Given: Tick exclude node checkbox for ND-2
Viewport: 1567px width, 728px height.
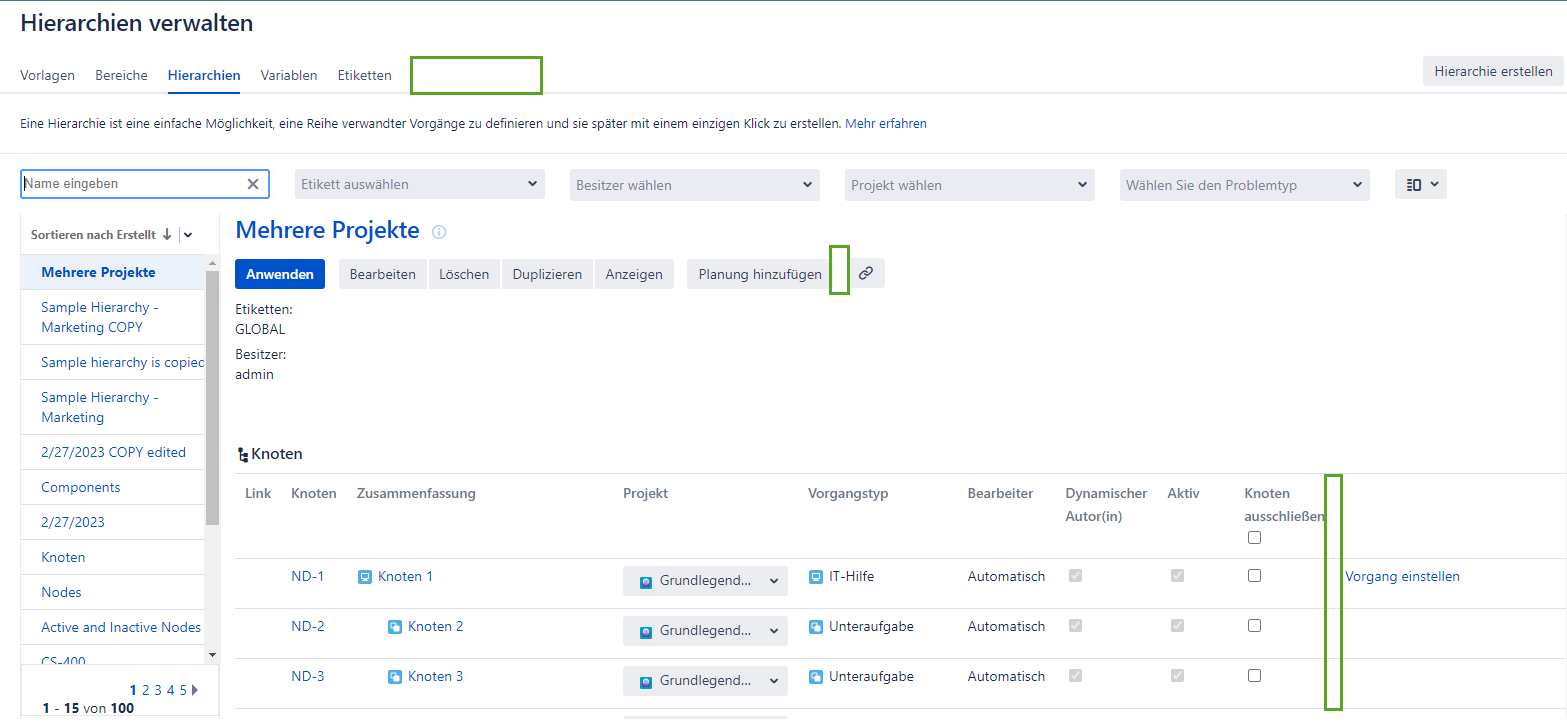Looking at the screenshot, I should click(1254, 626).
